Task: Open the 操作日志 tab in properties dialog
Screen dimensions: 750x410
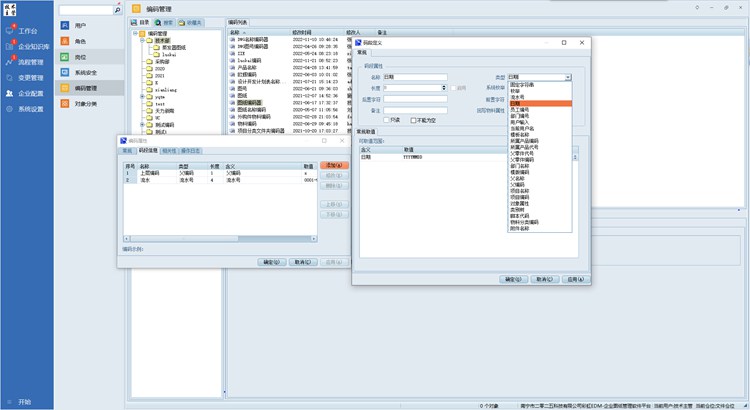Action: [x=190, y=151]
